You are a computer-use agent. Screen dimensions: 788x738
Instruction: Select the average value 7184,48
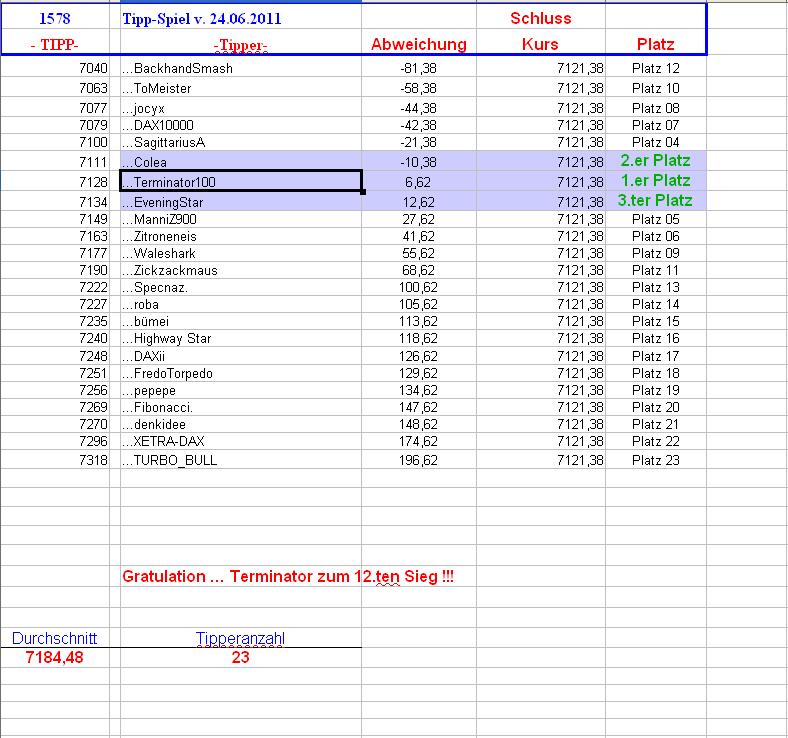[55, 657]
